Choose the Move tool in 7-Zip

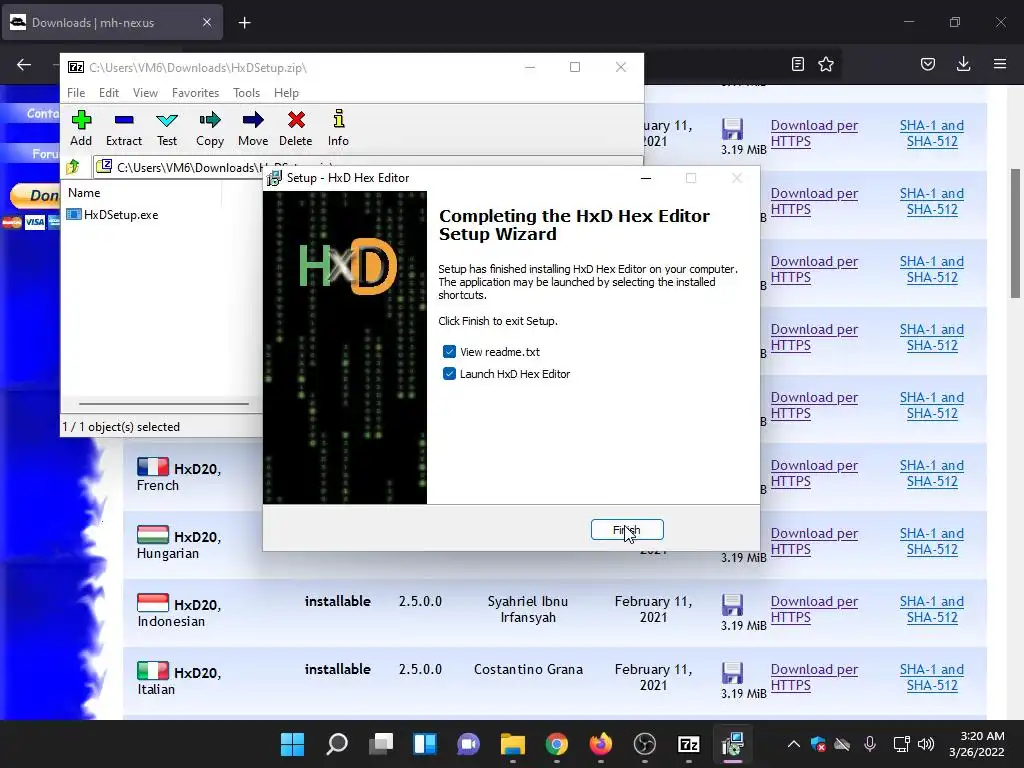253,129
